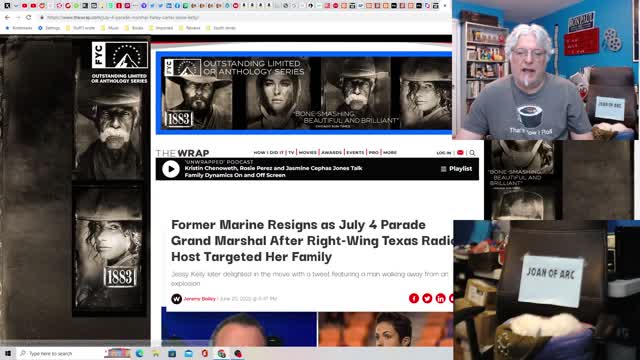Click the red circular app taskbar icon
640x360 pixels.
[238, 353]
